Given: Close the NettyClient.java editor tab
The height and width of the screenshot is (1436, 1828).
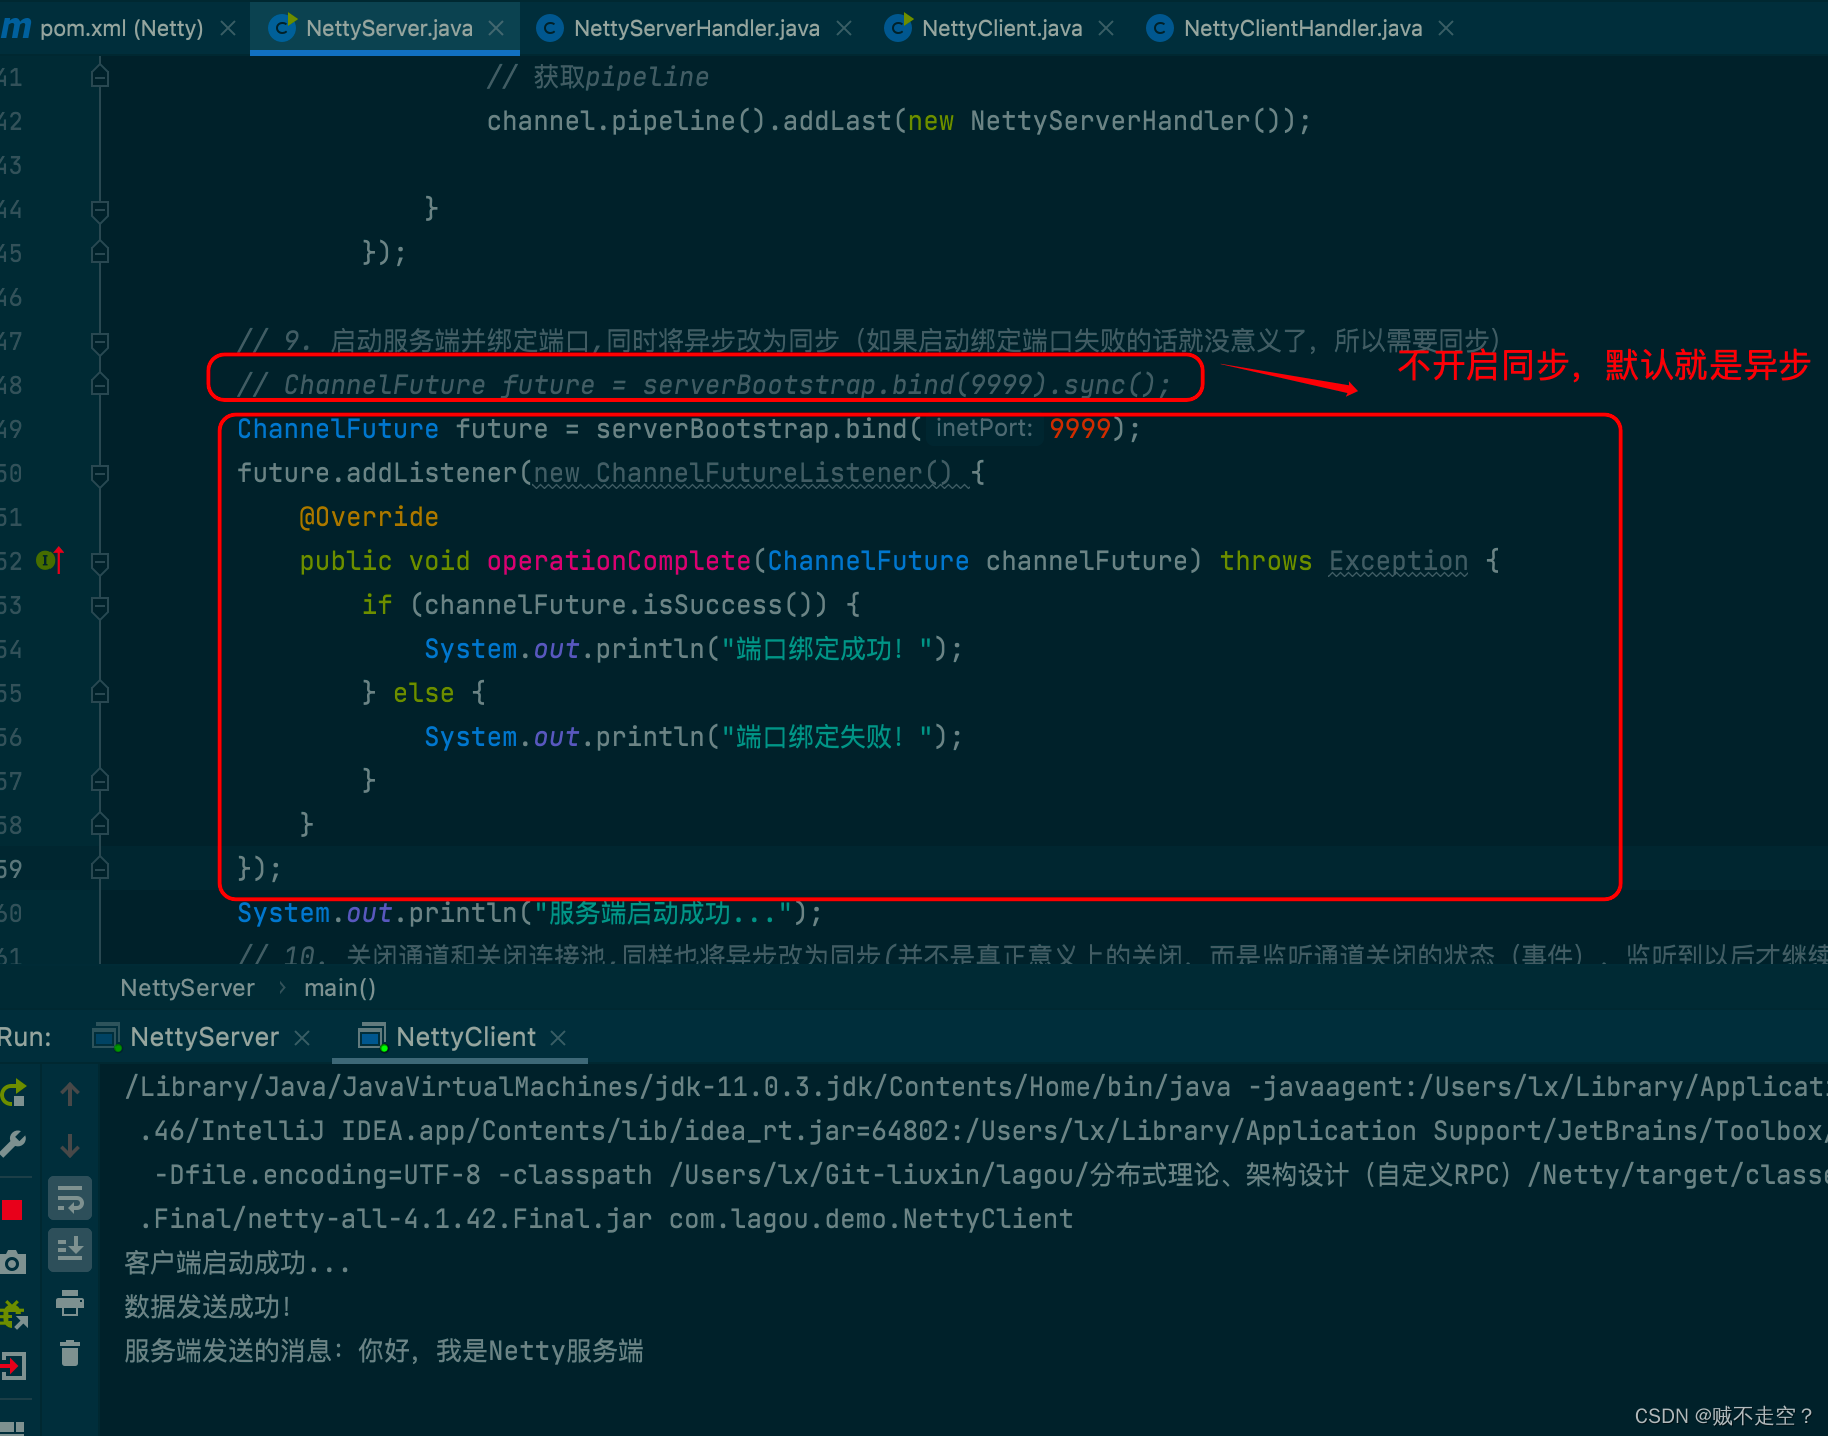Looking at the screenshot, I should (1106, 28).
